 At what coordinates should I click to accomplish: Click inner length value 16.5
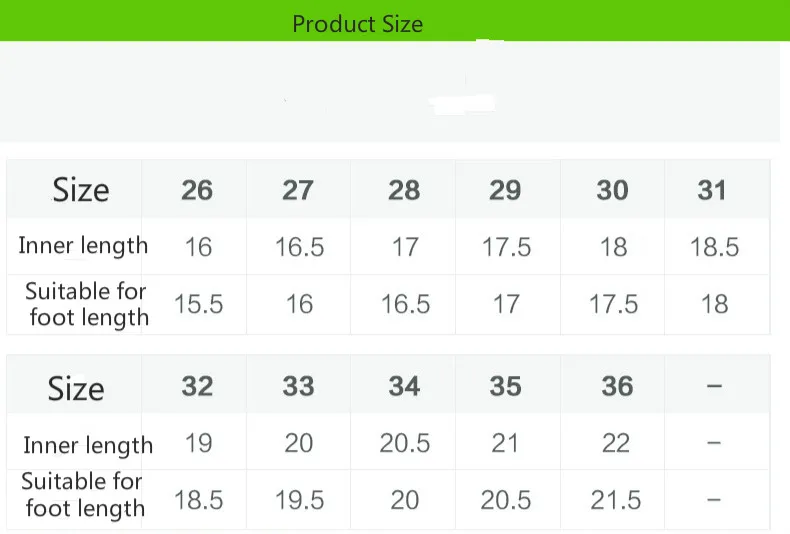pos(300,247)
